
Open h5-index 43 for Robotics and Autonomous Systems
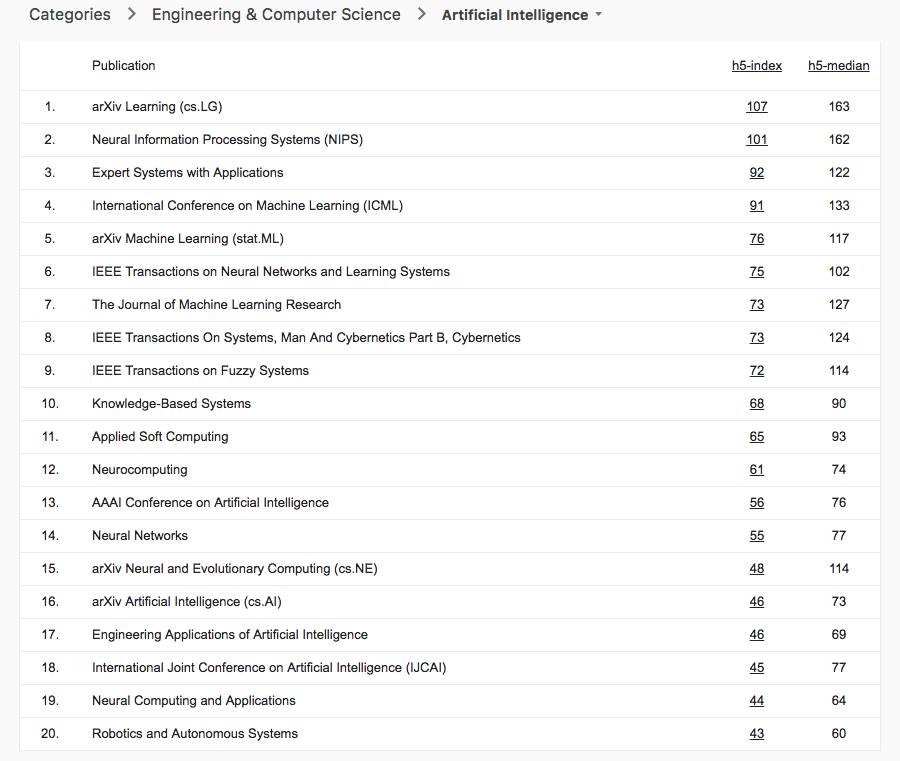pos(757,734)
